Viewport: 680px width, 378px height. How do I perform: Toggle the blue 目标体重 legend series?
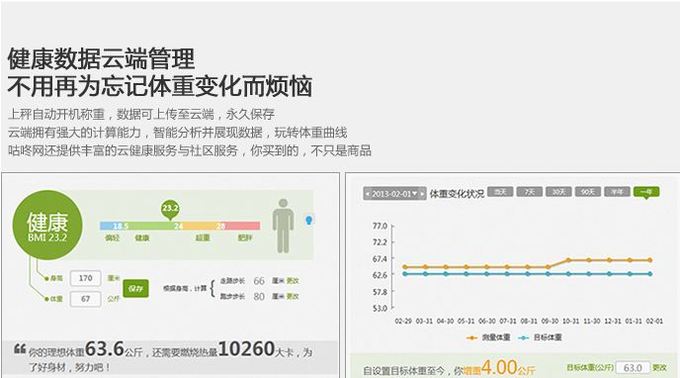point(540,337)
